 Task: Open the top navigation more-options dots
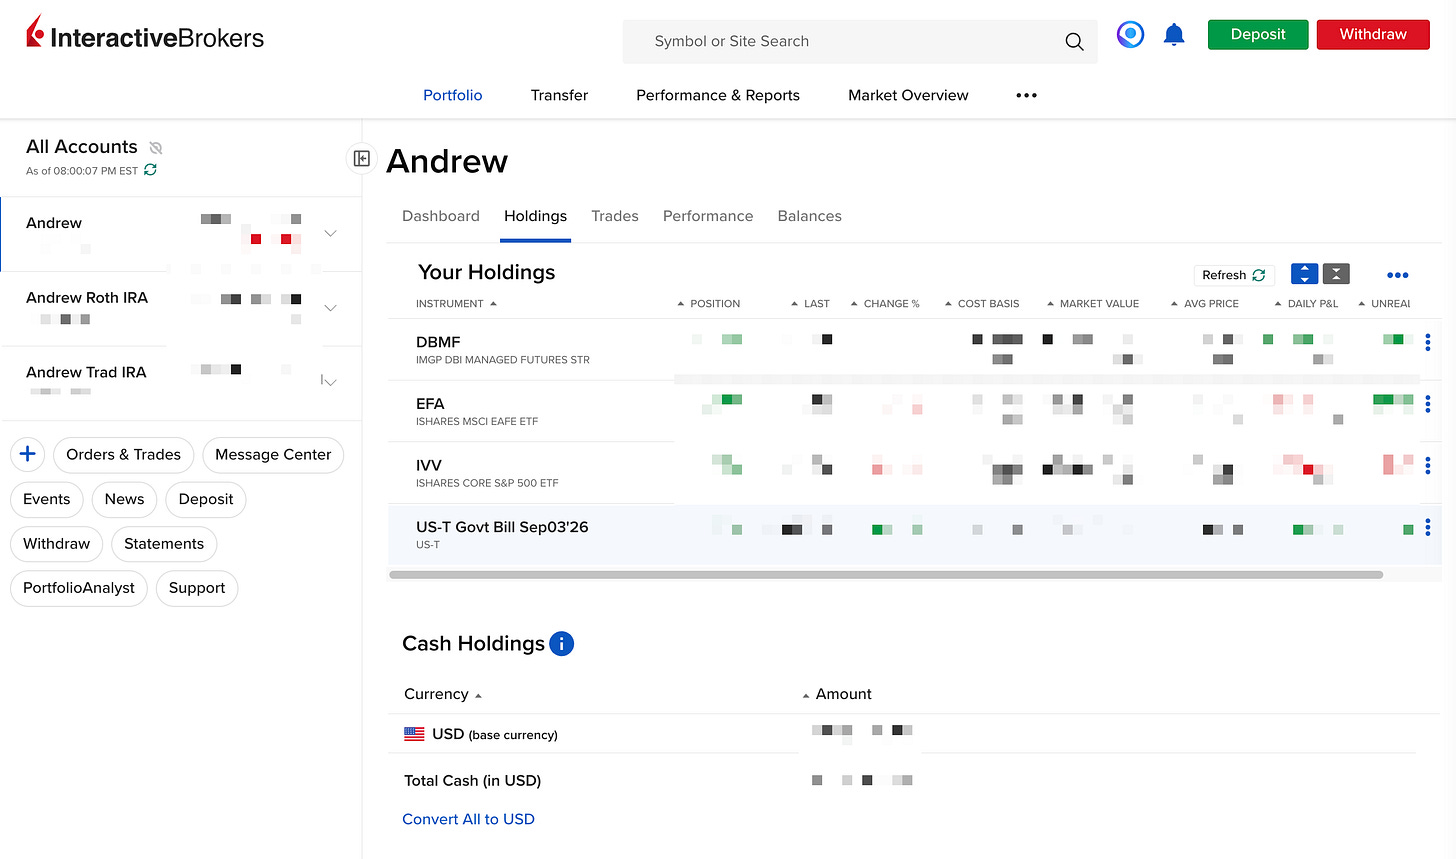pos(1026,95)
